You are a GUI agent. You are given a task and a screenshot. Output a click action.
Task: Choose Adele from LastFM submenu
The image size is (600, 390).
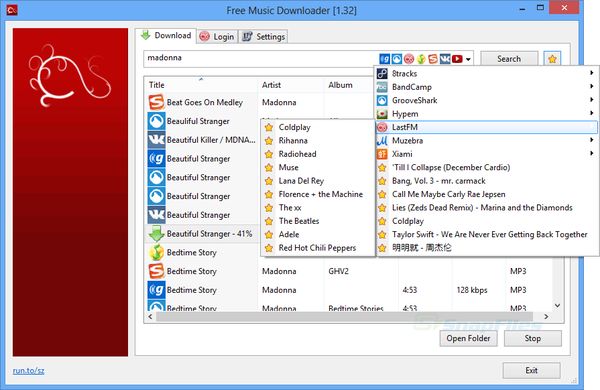point(318,234)
